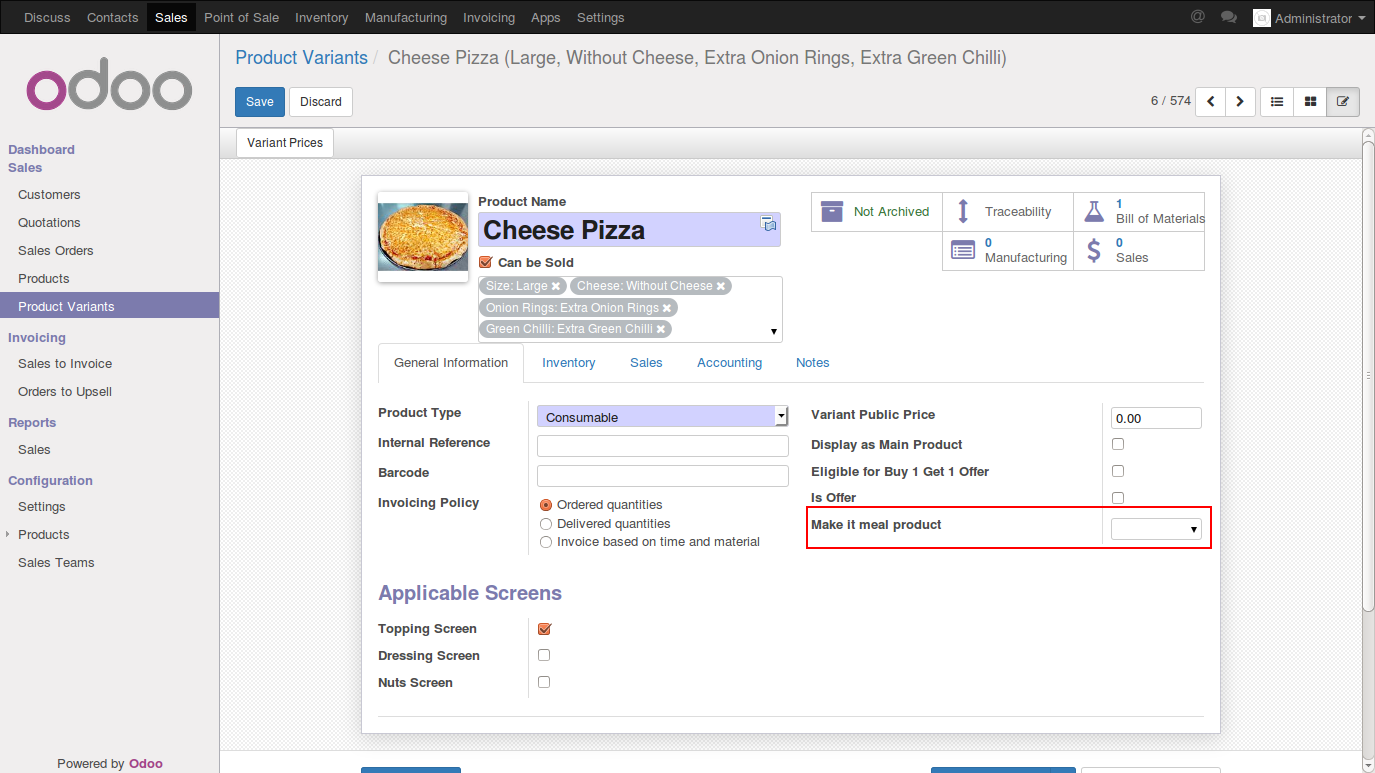Open the Accounting tab
Screen dimensions: 1375x773
[730, 363]
